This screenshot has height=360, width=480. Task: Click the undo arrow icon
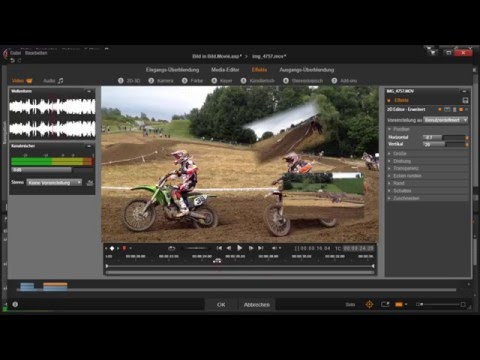click(x=13, y=60)
